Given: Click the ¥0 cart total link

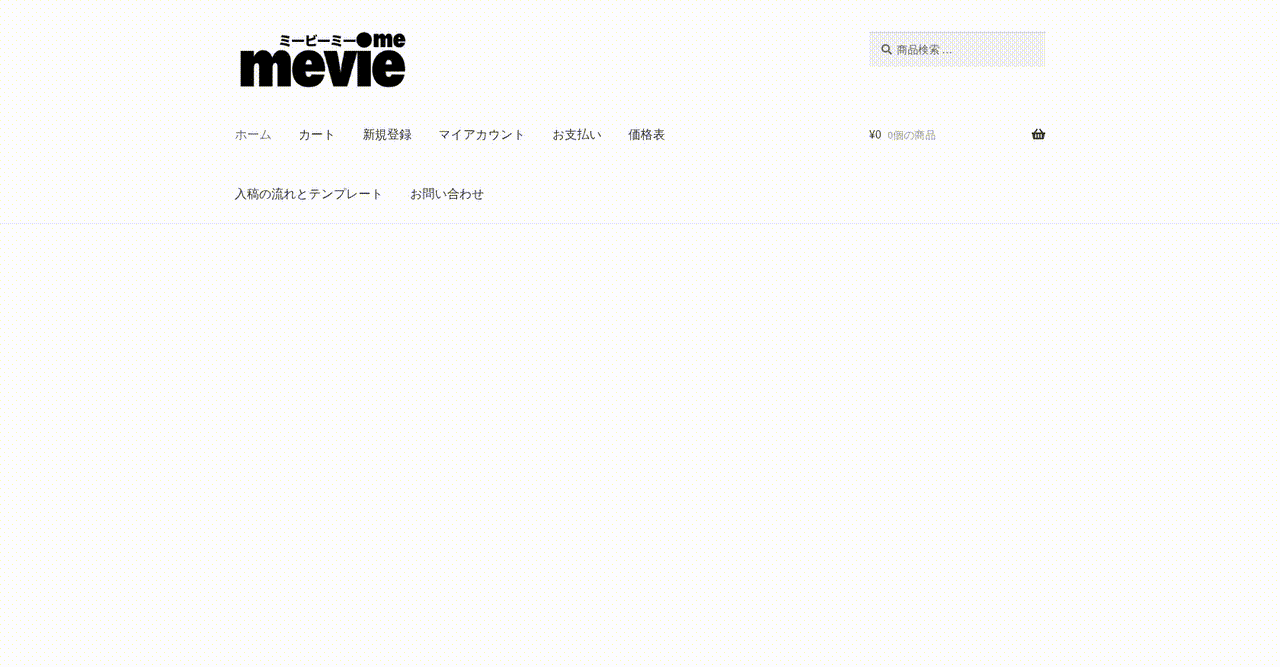Looking at the screenshot, I should (875, 135).
